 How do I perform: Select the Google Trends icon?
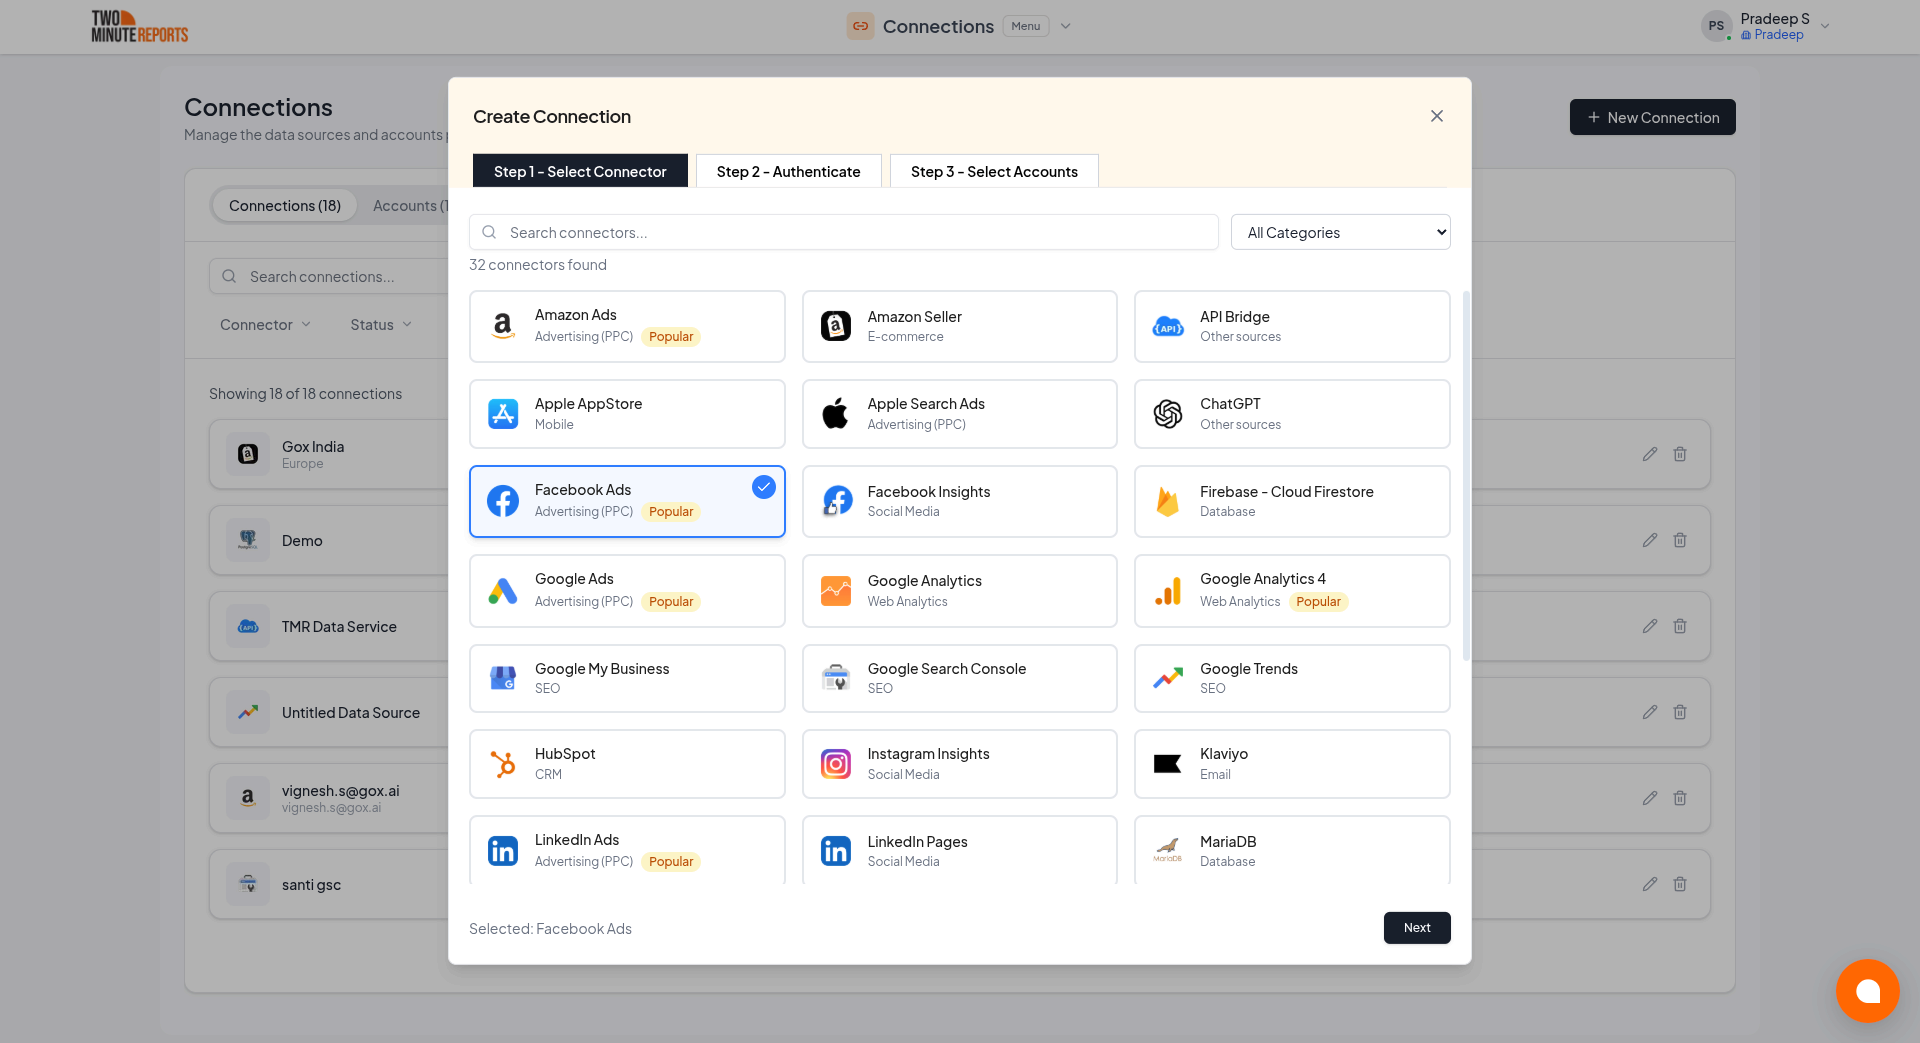(1167, 678)
